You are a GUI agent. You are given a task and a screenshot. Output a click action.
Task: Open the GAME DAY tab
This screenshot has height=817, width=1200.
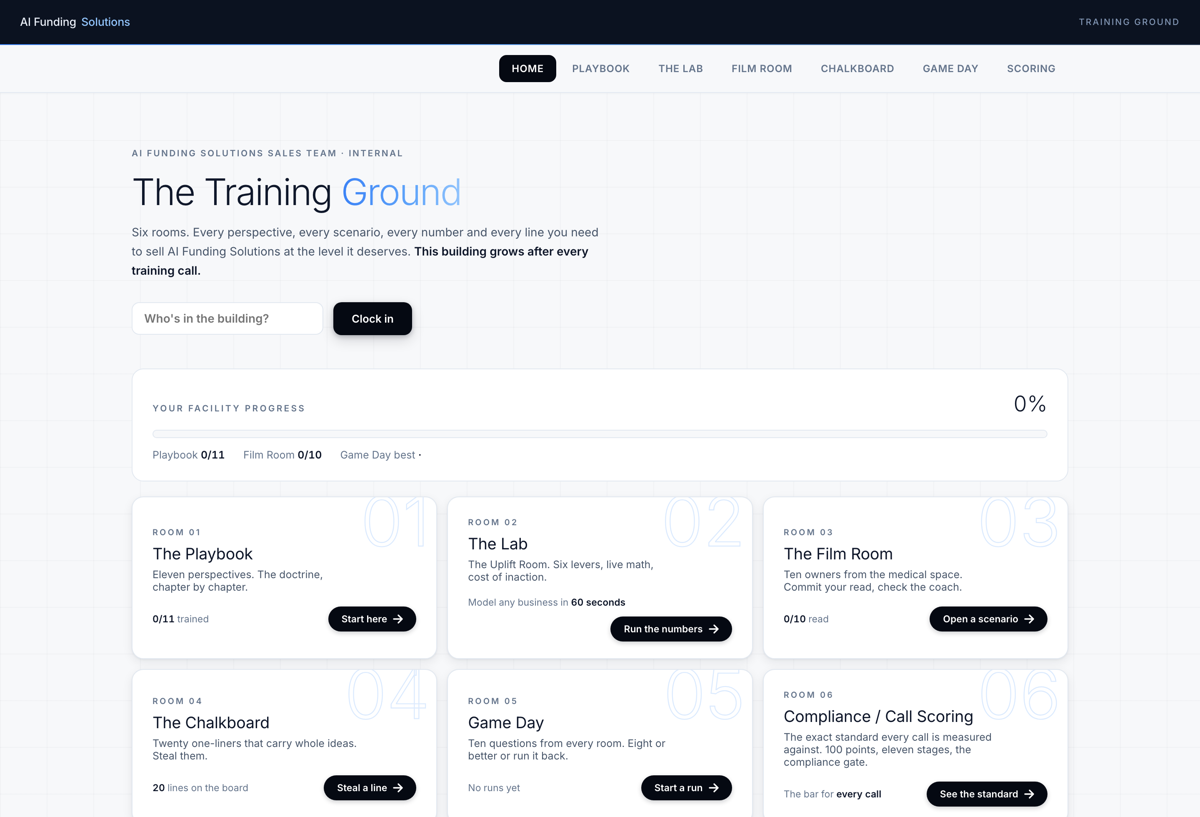click(x=950, y=68)
